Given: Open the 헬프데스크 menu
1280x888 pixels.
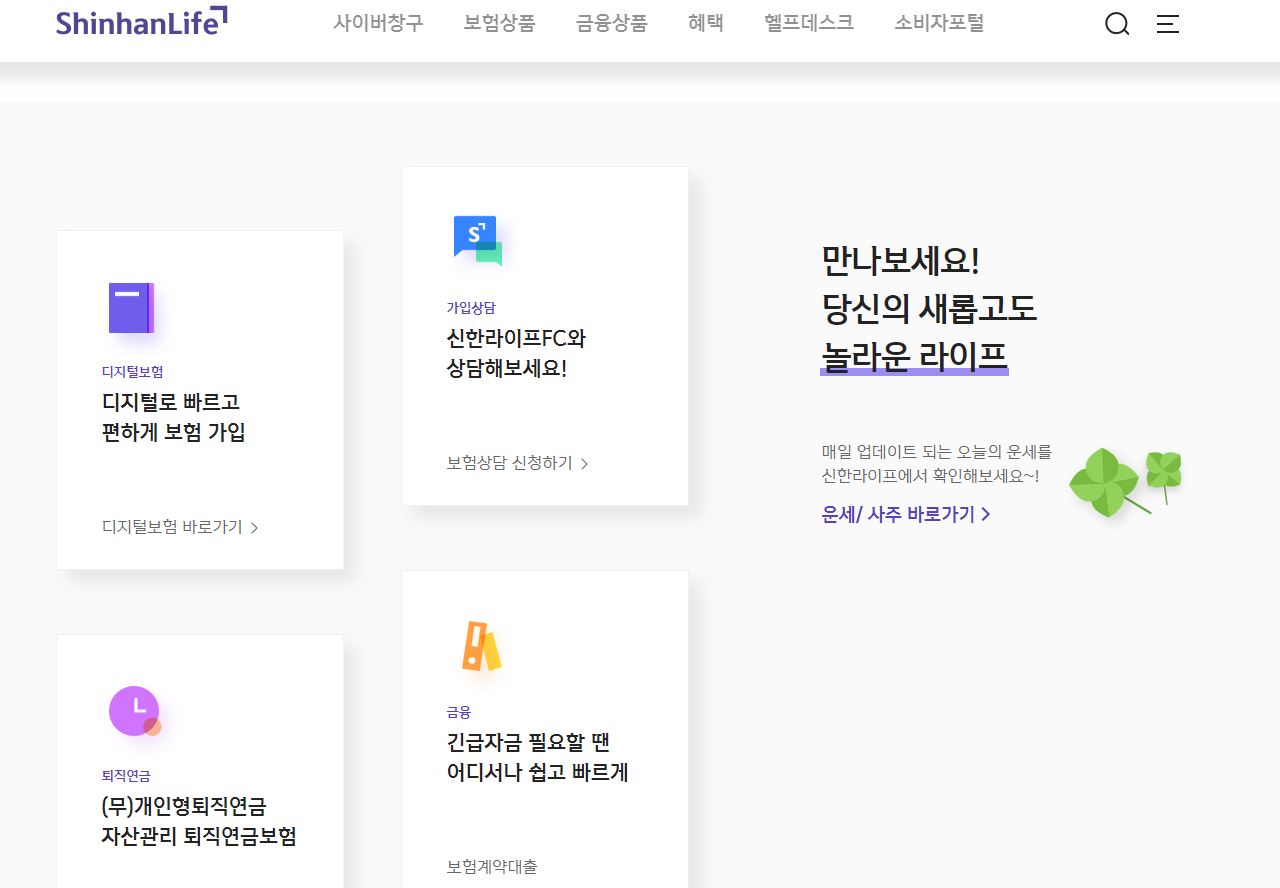Looking at the screenshot, I should coord(809,23).
